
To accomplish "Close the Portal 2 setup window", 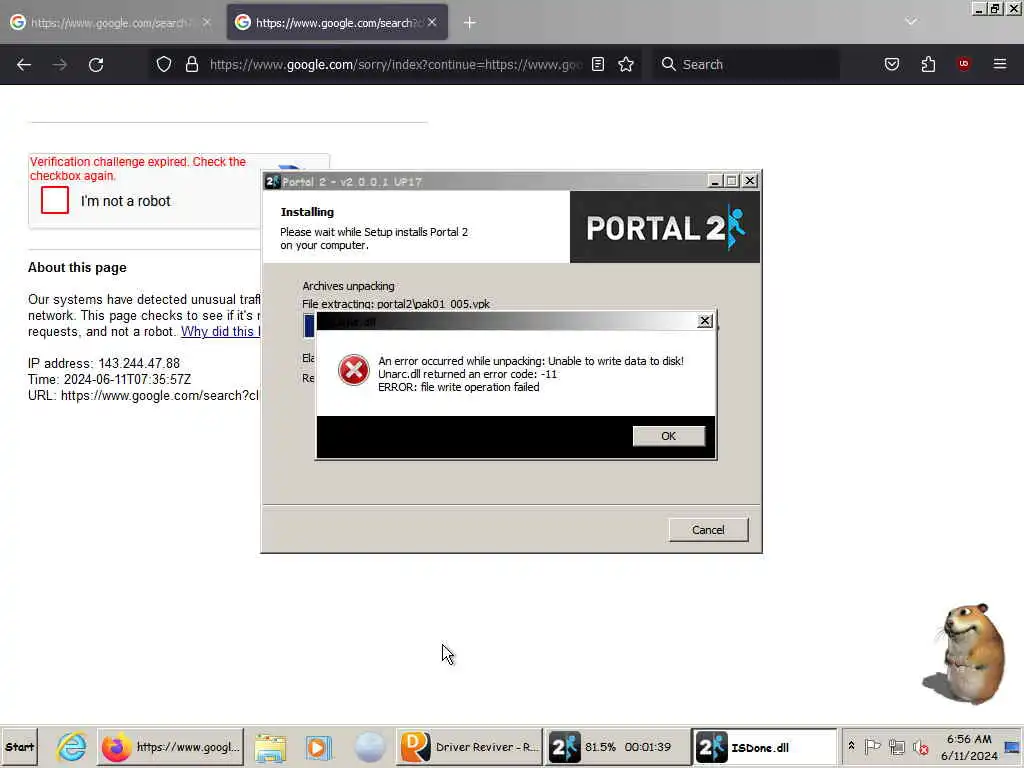I will [x=750, y=181].
